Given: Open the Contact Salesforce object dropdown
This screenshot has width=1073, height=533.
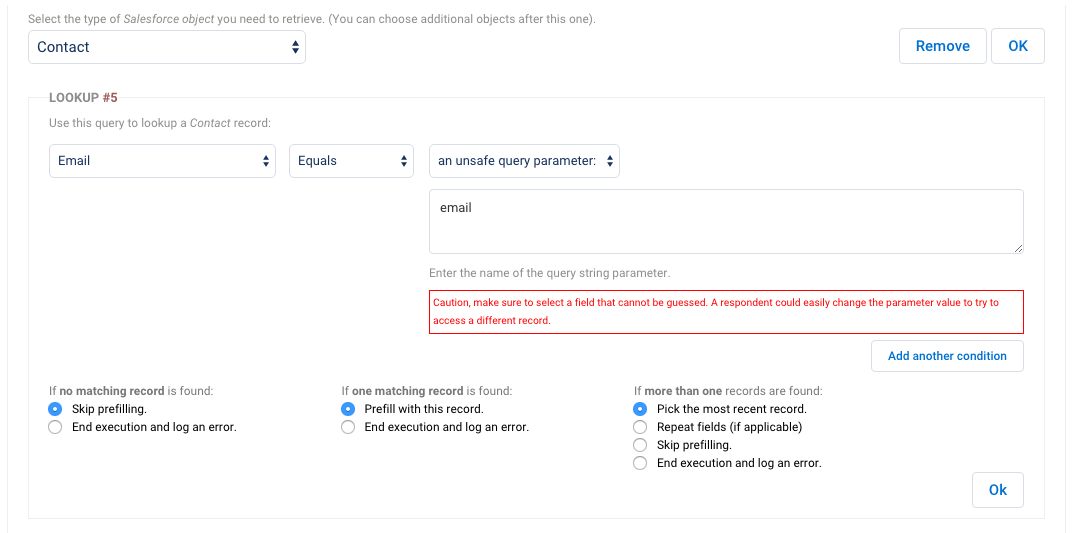Looking at the screenshot, I should tap(167, 47).
